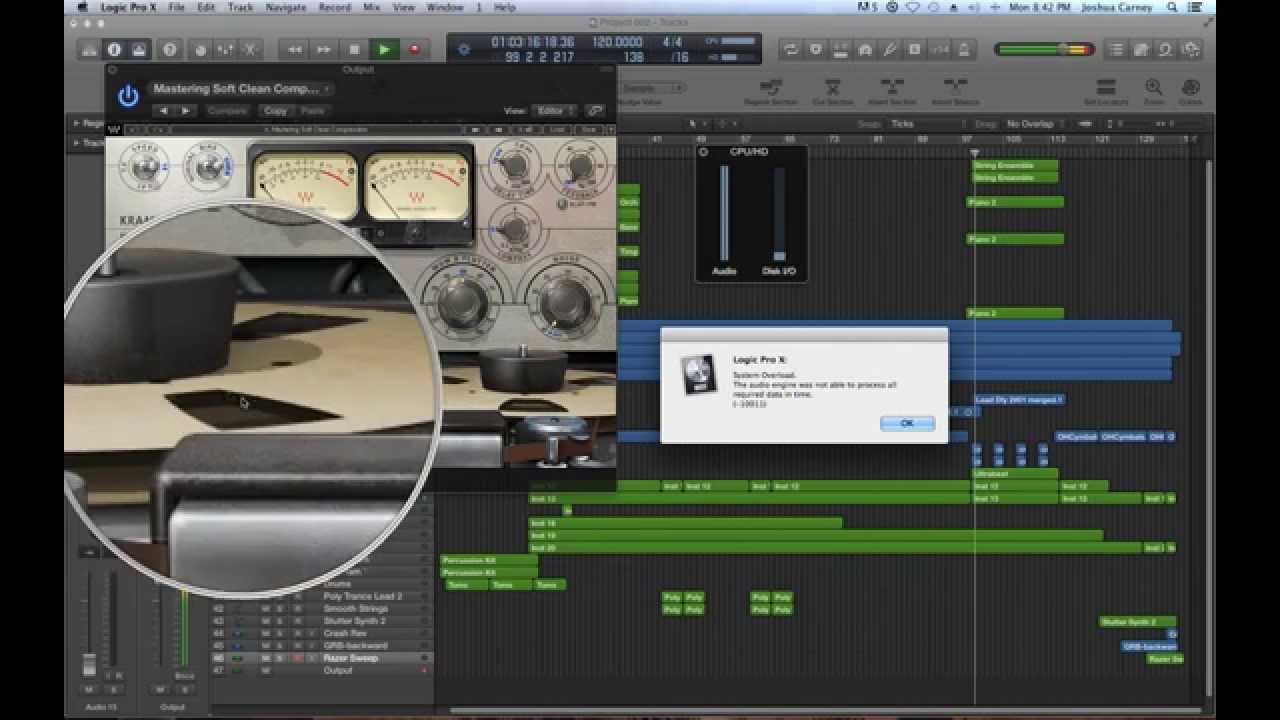1280x720 pixels.
Task: Open the View Editor dropdown
Action: pos(554,111)
